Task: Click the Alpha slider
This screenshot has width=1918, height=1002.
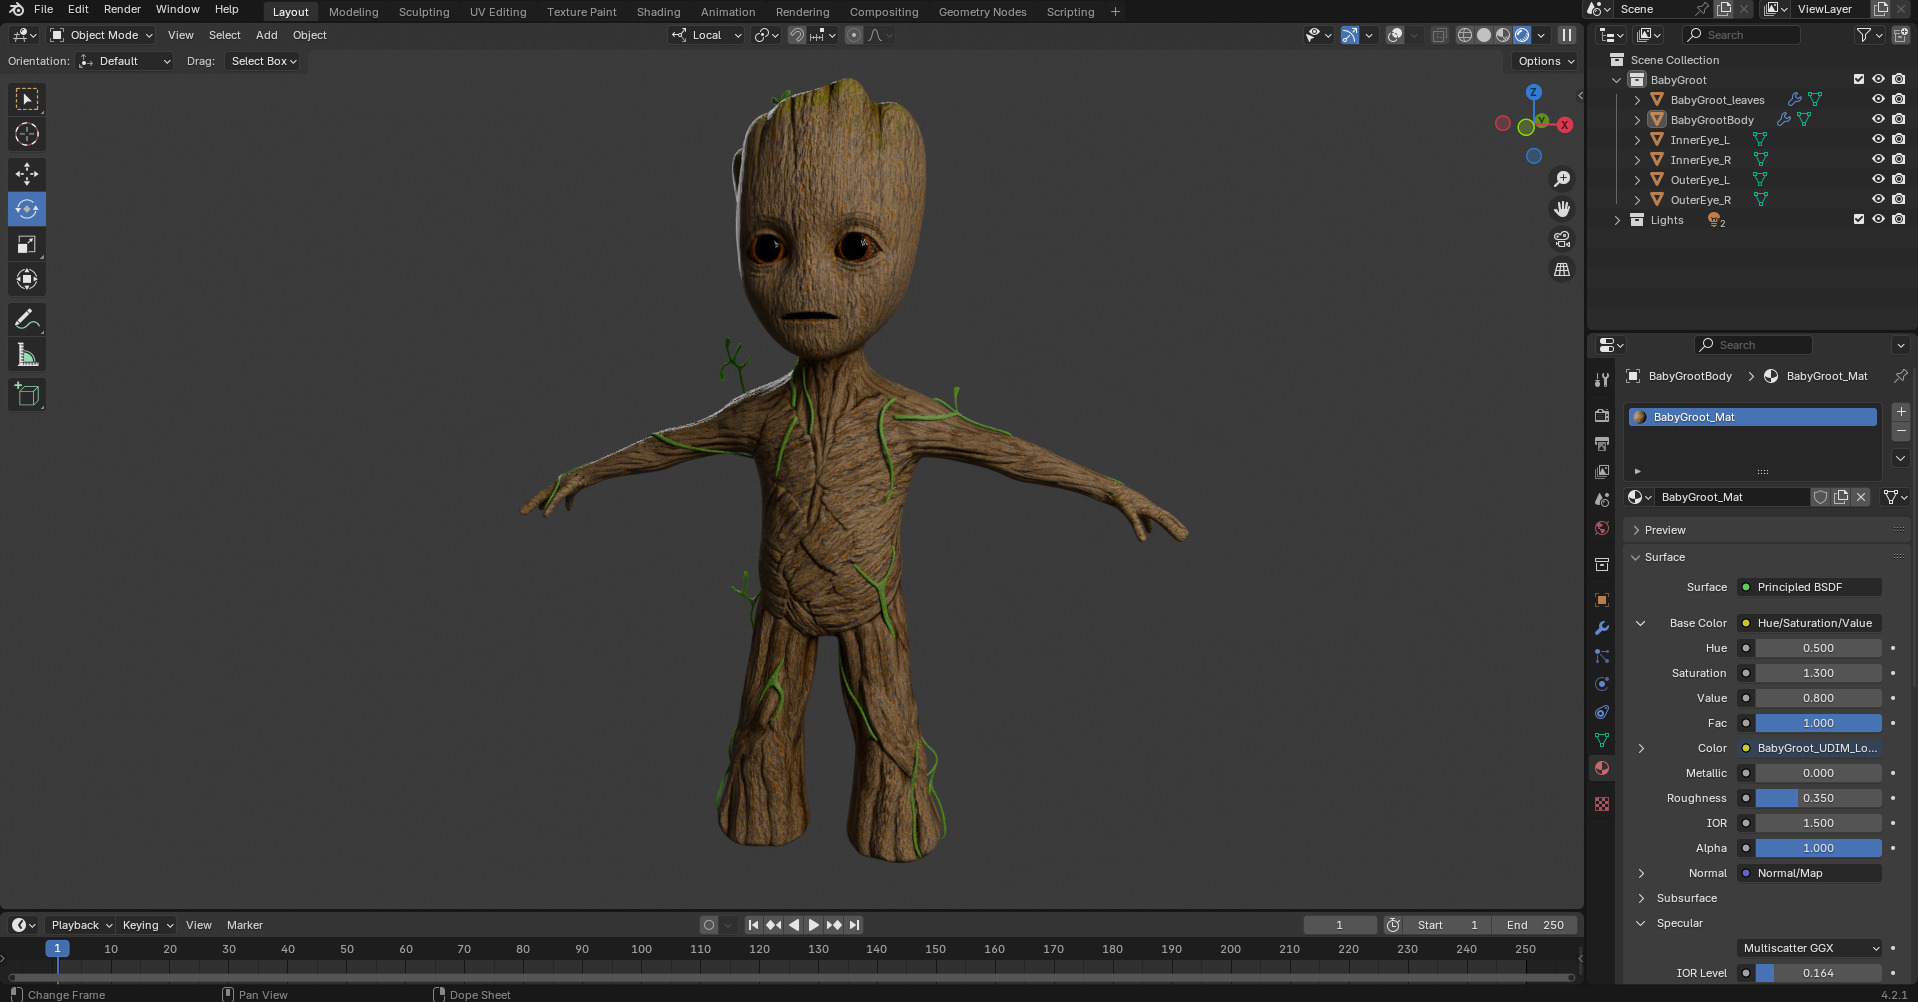Action: [x=1818, y=848]
